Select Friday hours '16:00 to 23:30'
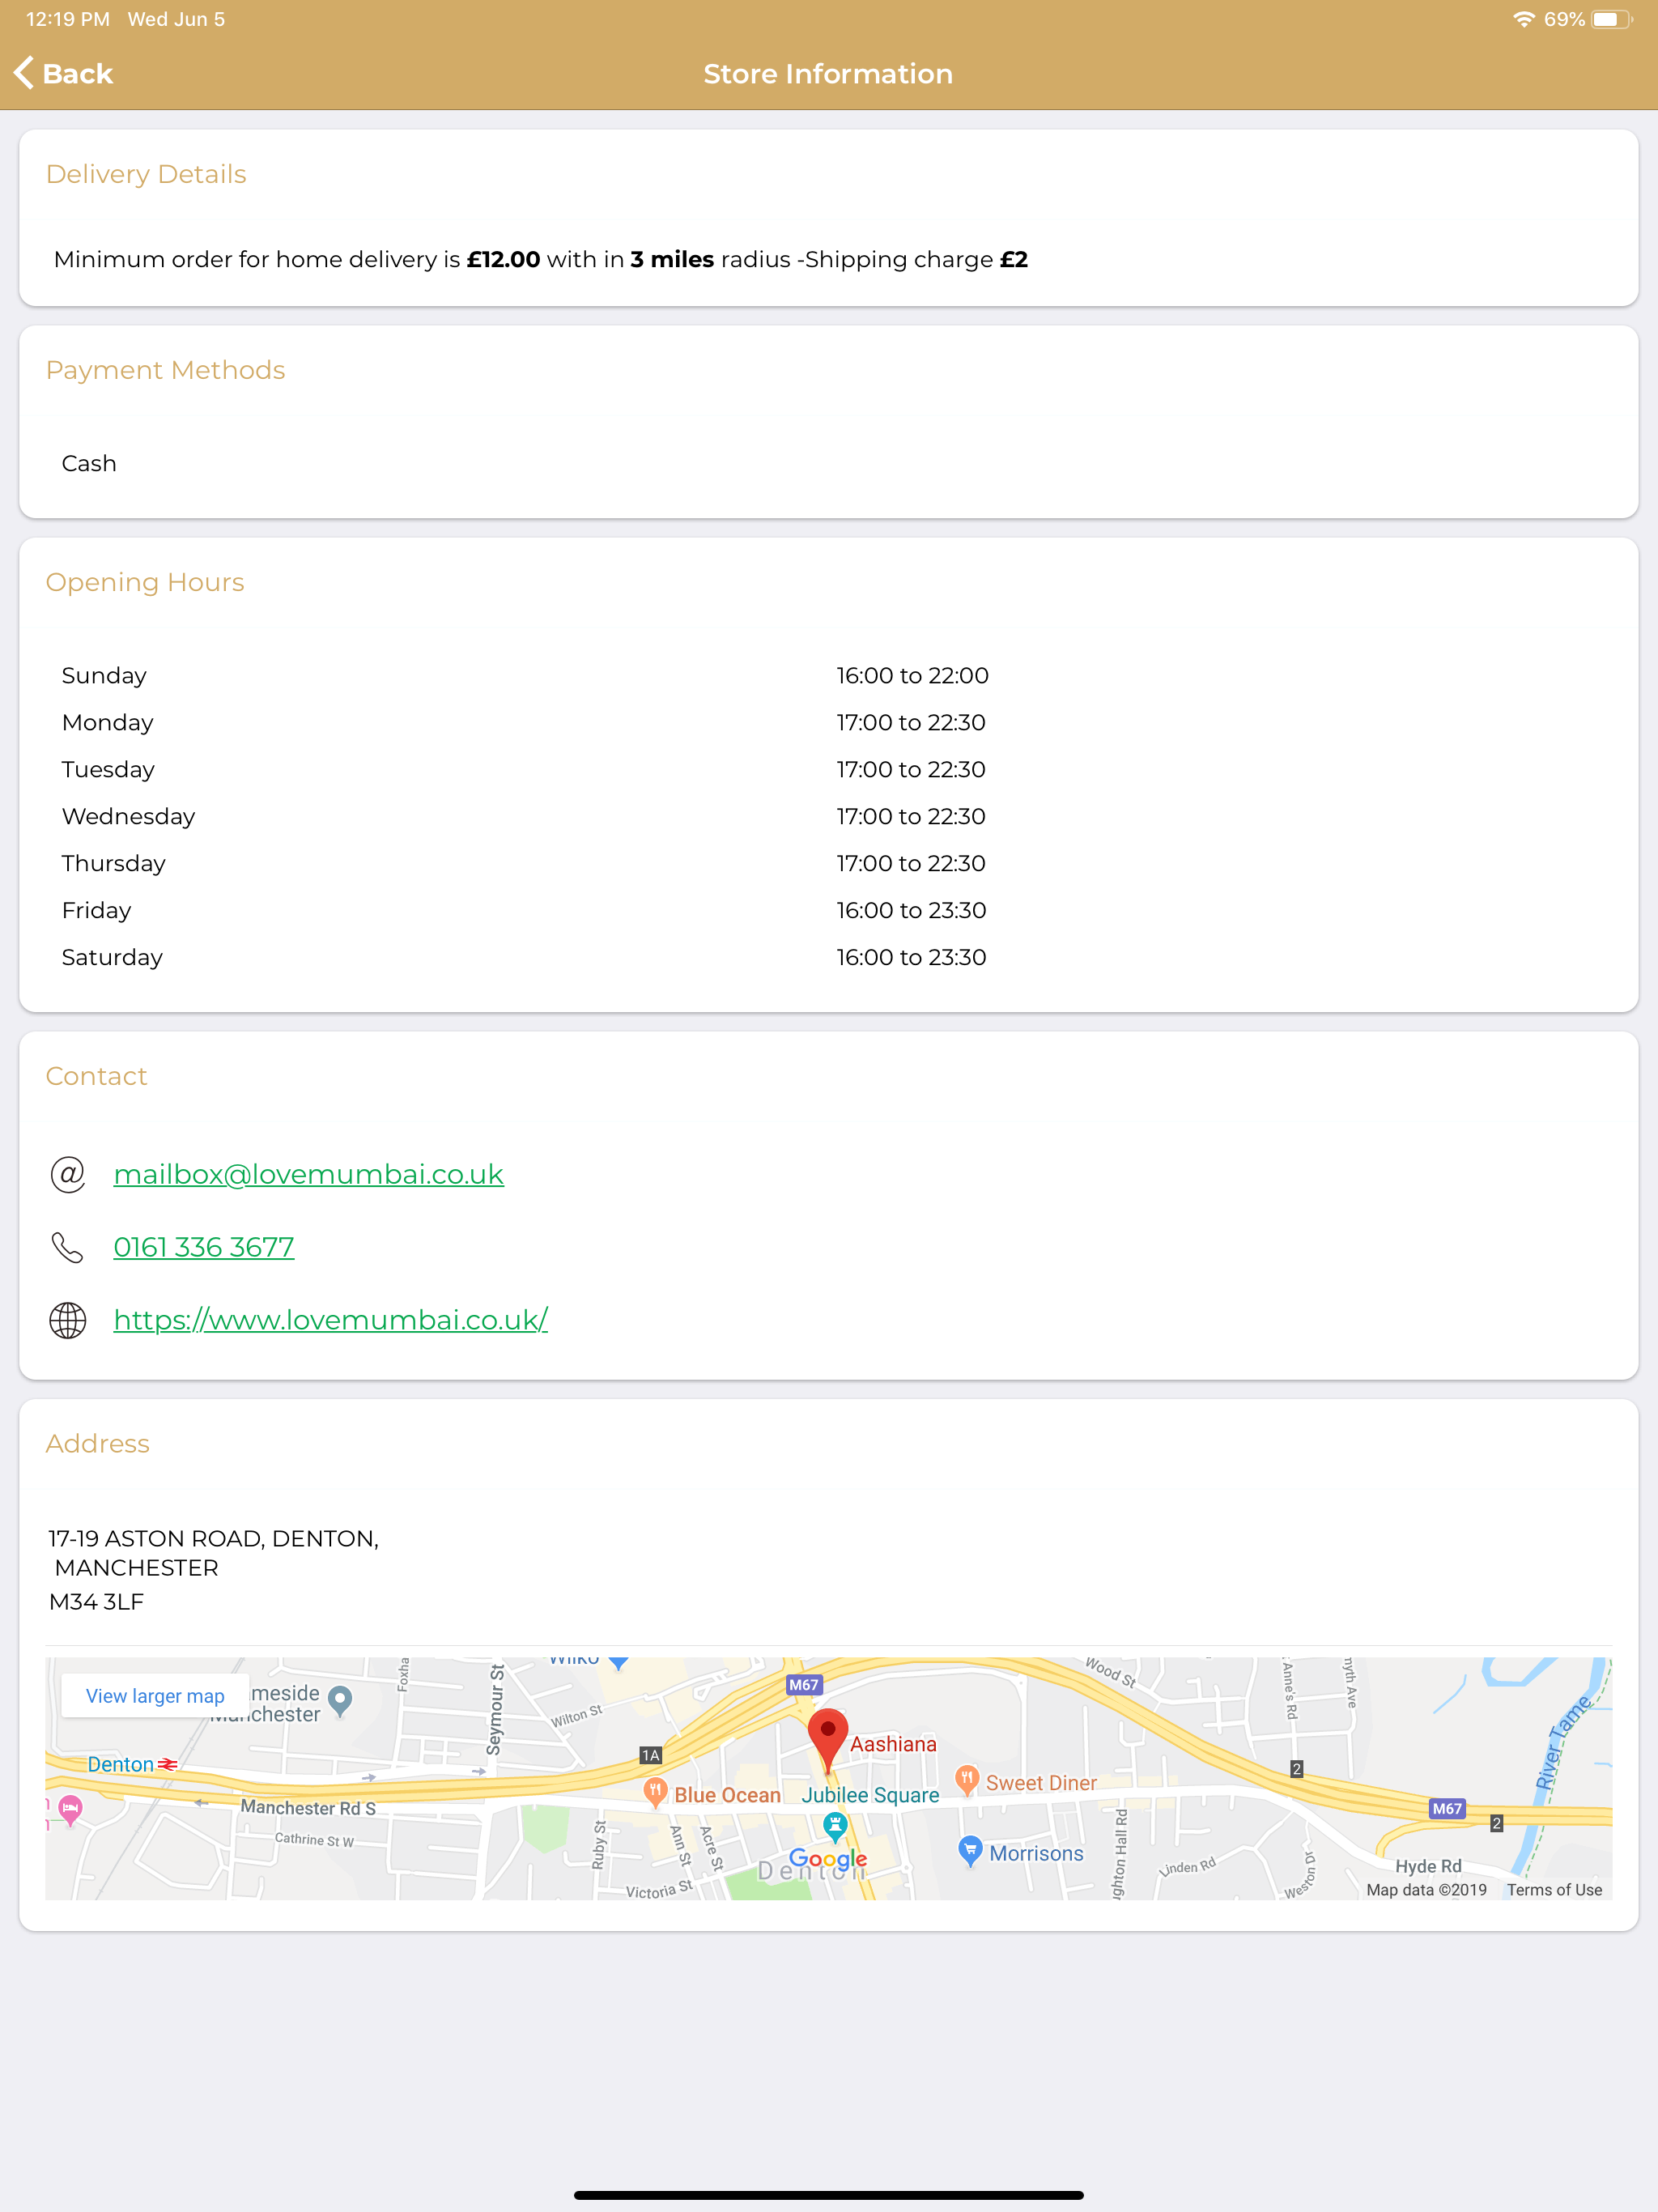Viewport: 1658px width, 2212px height. 911,911
